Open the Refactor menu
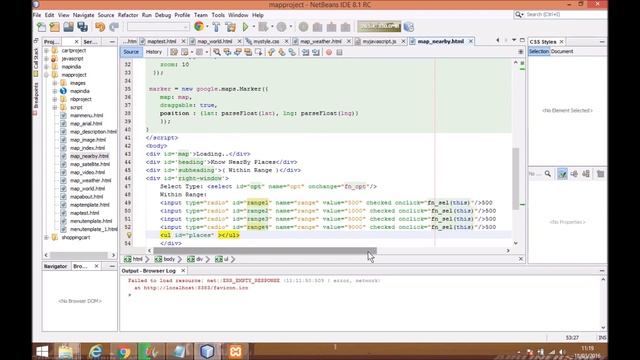 [x=128, y=15]
